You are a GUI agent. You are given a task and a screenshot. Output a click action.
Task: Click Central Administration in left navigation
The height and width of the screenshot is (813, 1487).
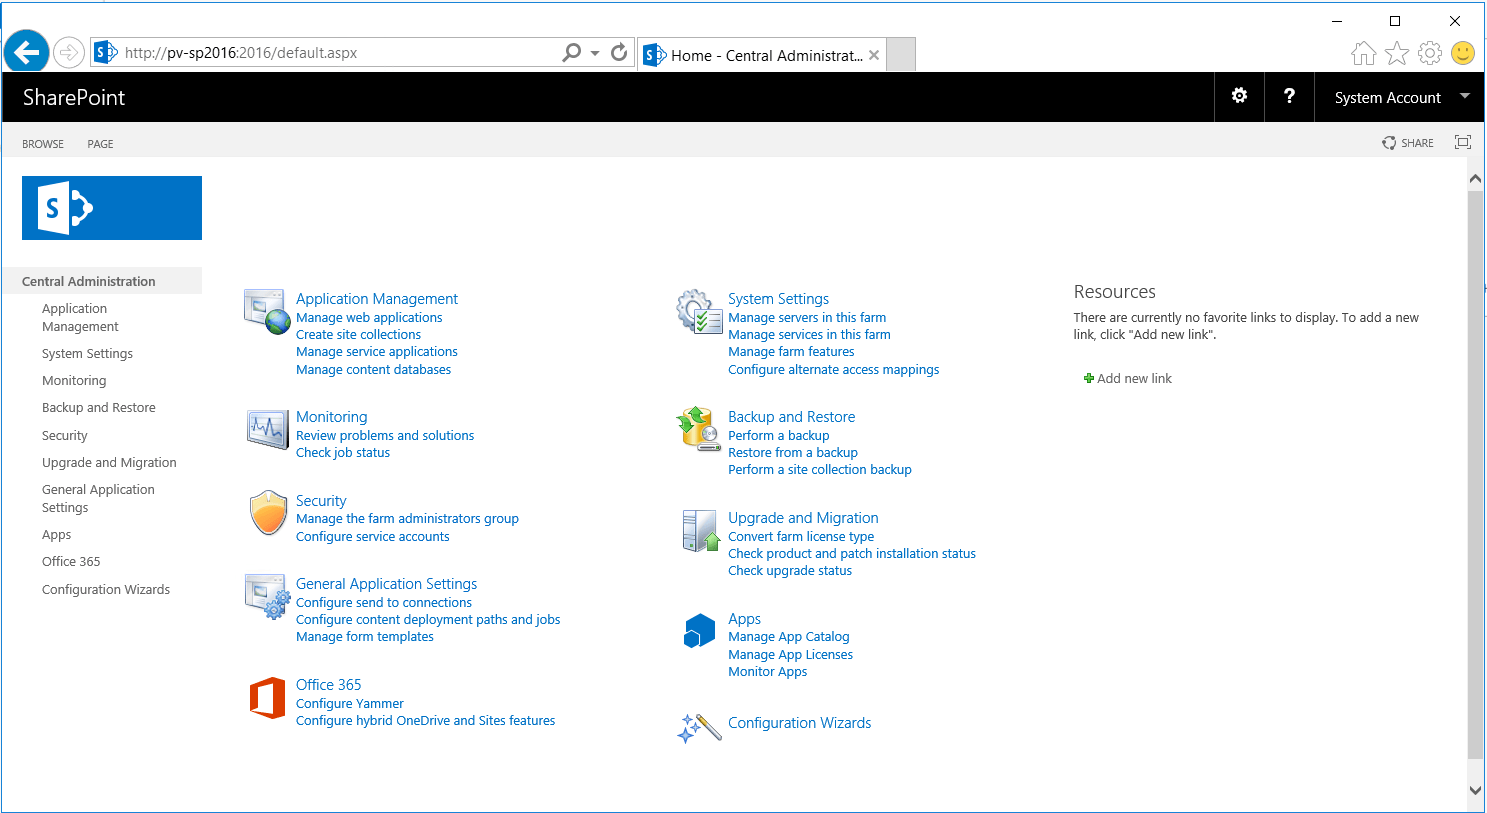pos(89,281)
